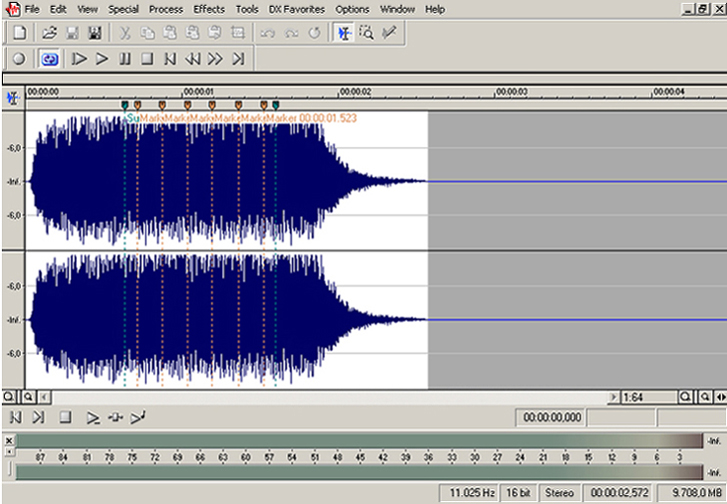The width and height of the screenshot is (727, 504).
Task: Select the Pencil tool in toolbar
Action: tap(390, 33)
